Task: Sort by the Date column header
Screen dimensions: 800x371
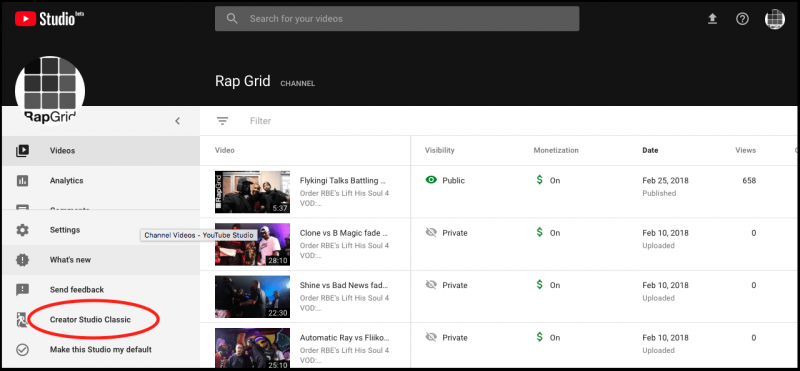Action: [x=650, y=151]
